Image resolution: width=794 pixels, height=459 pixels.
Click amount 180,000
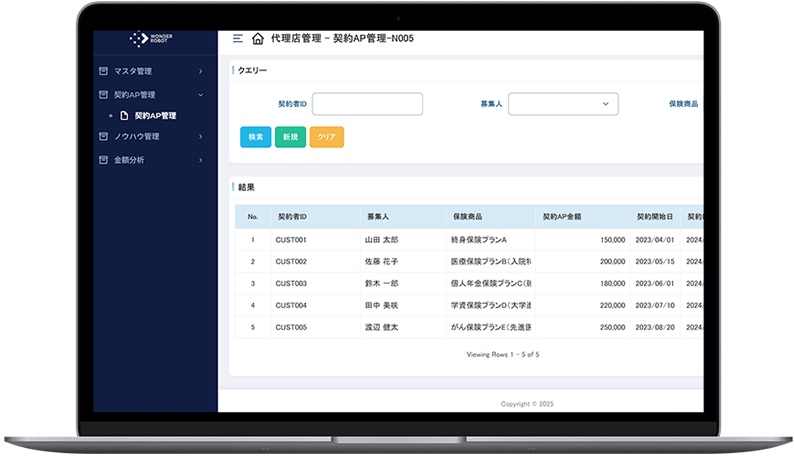click(613, 283)
